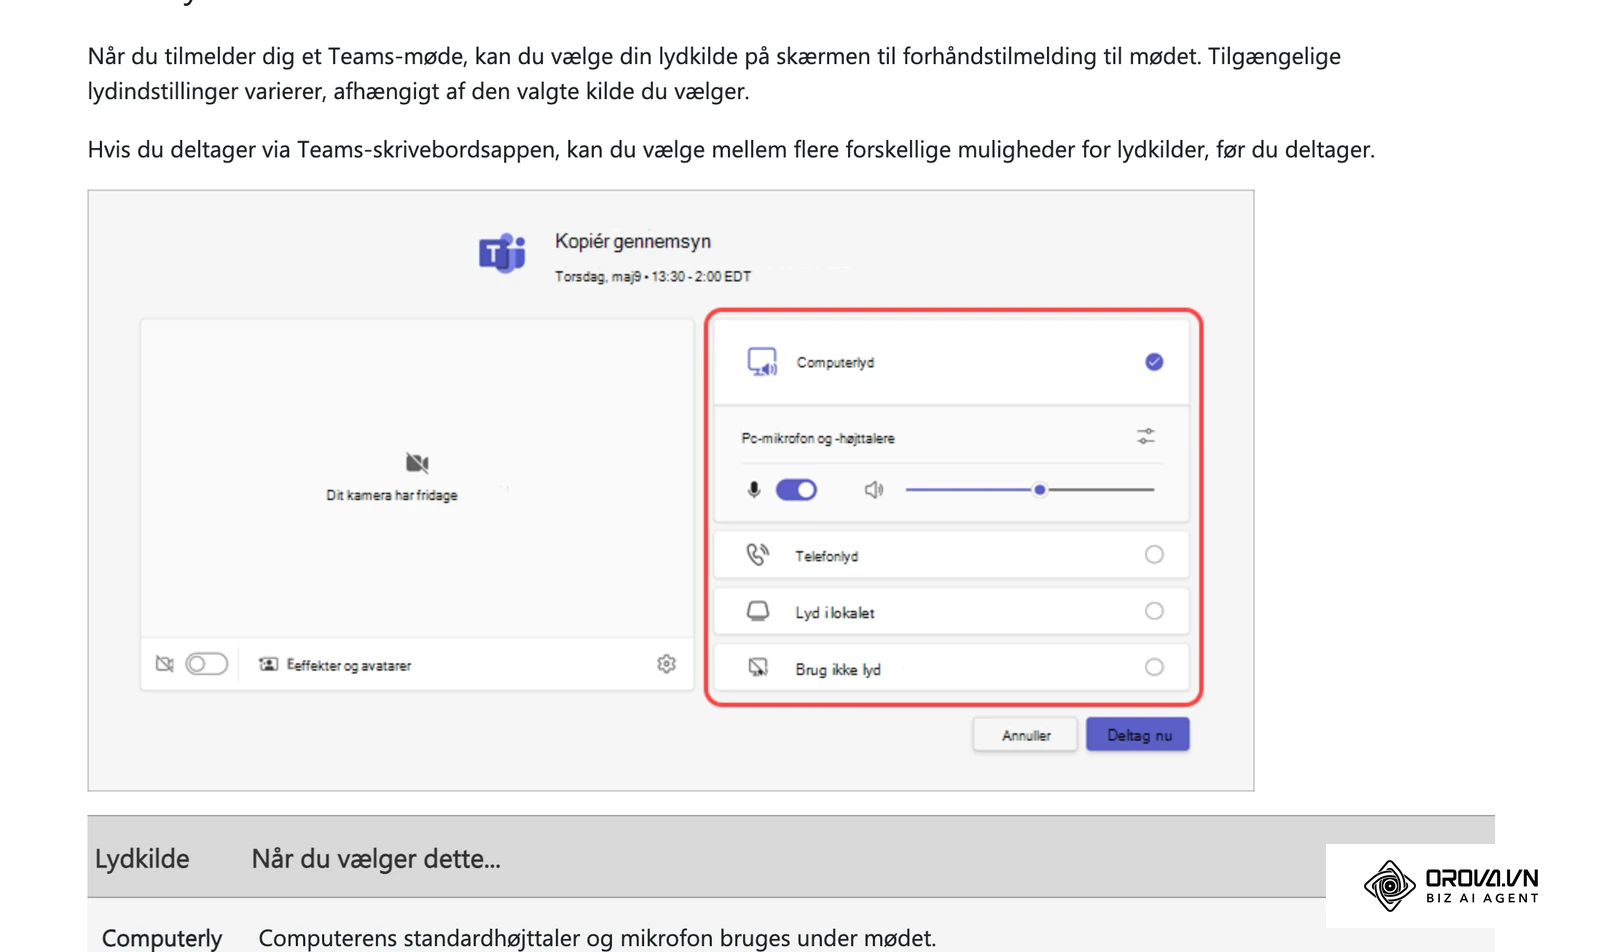
Task: Click the Computerens standardhøjttaler description cell
Action: [597, 937]
